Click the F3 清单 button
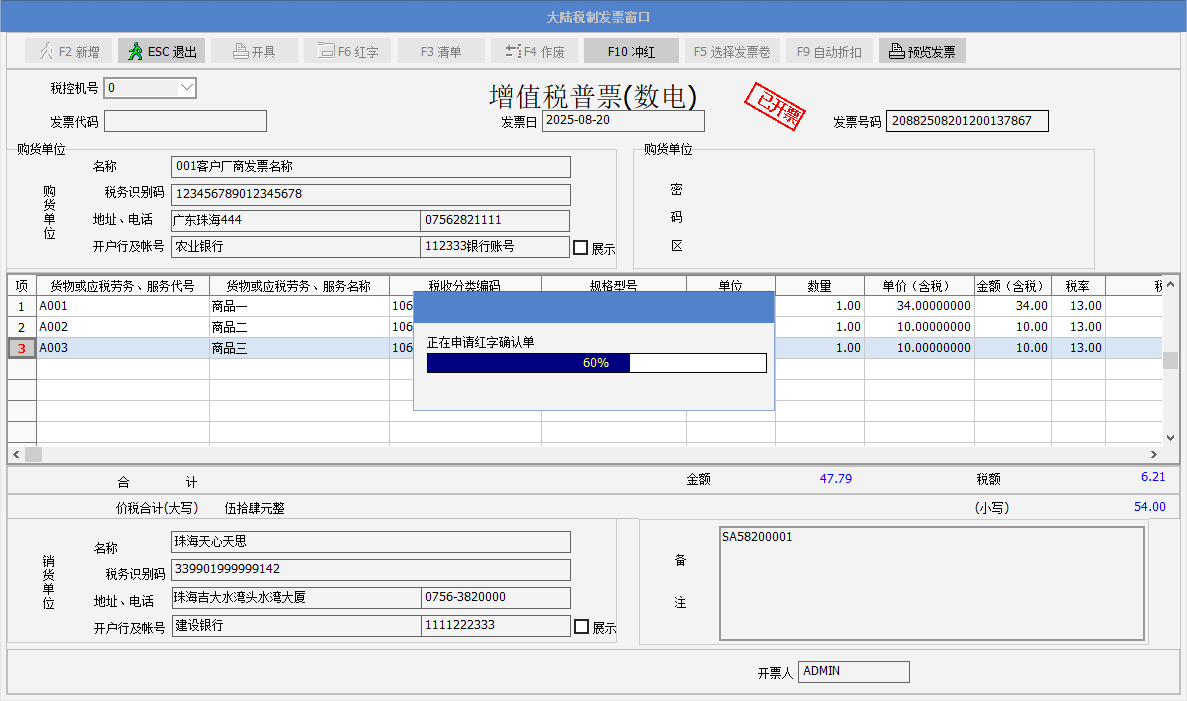This screenshot has height=701, width=1187. click(440, 51)
